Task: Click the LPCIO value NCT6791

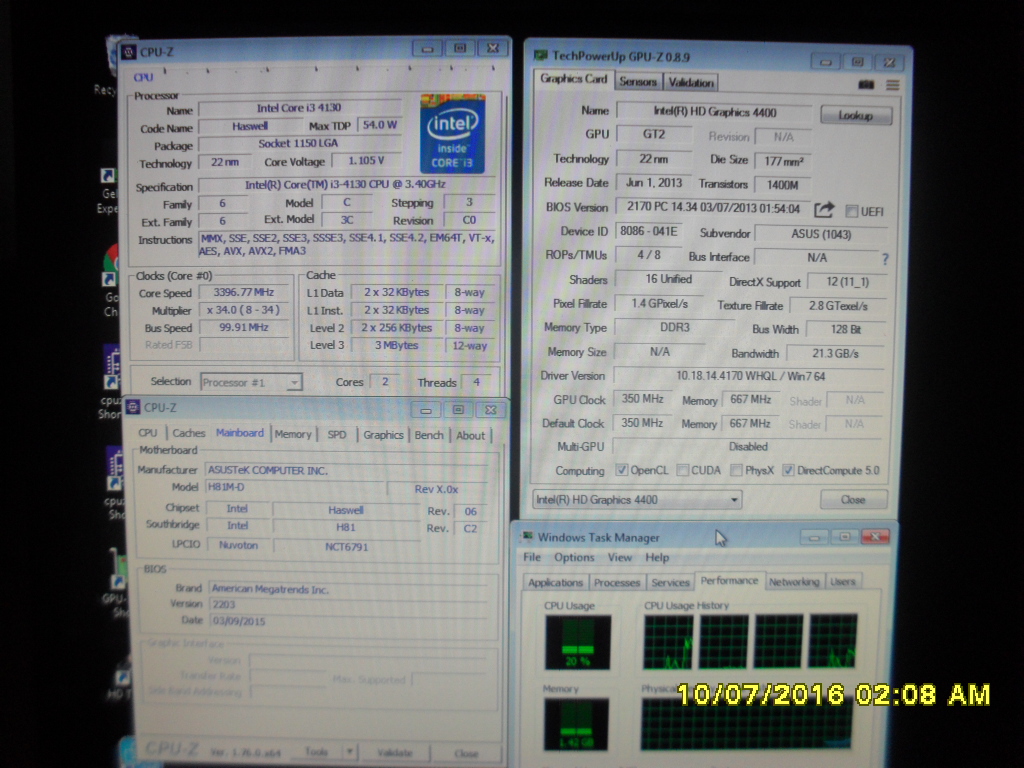Action: click(346, 547)
